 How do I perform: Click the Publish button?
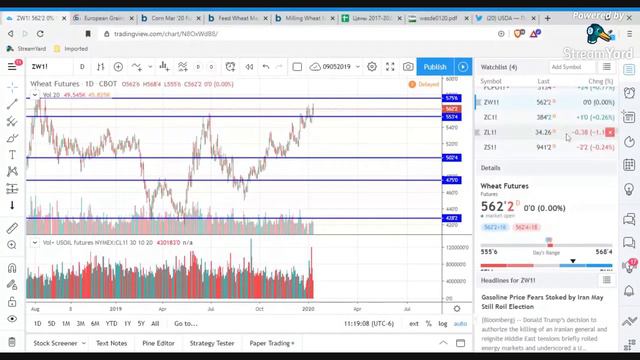[435, 67]
